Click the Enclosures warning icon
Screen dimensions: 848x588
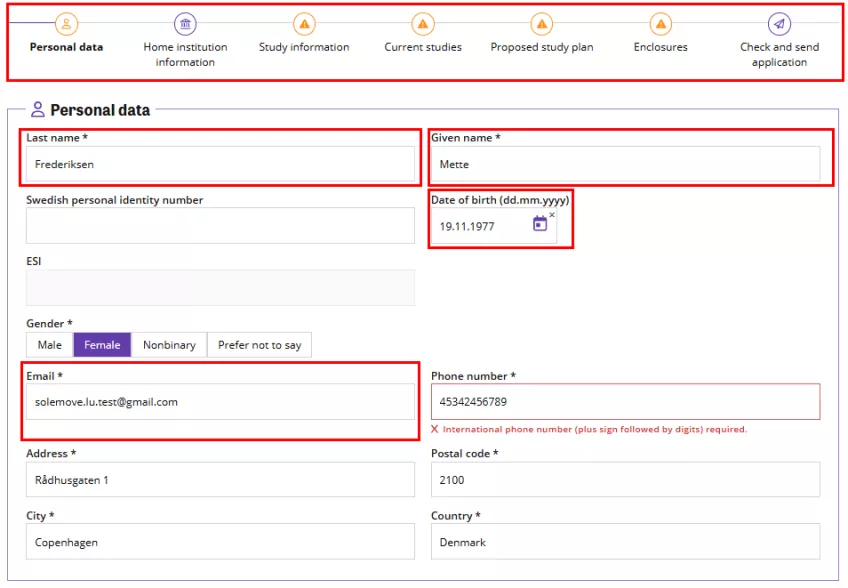(x=660, y=24)
